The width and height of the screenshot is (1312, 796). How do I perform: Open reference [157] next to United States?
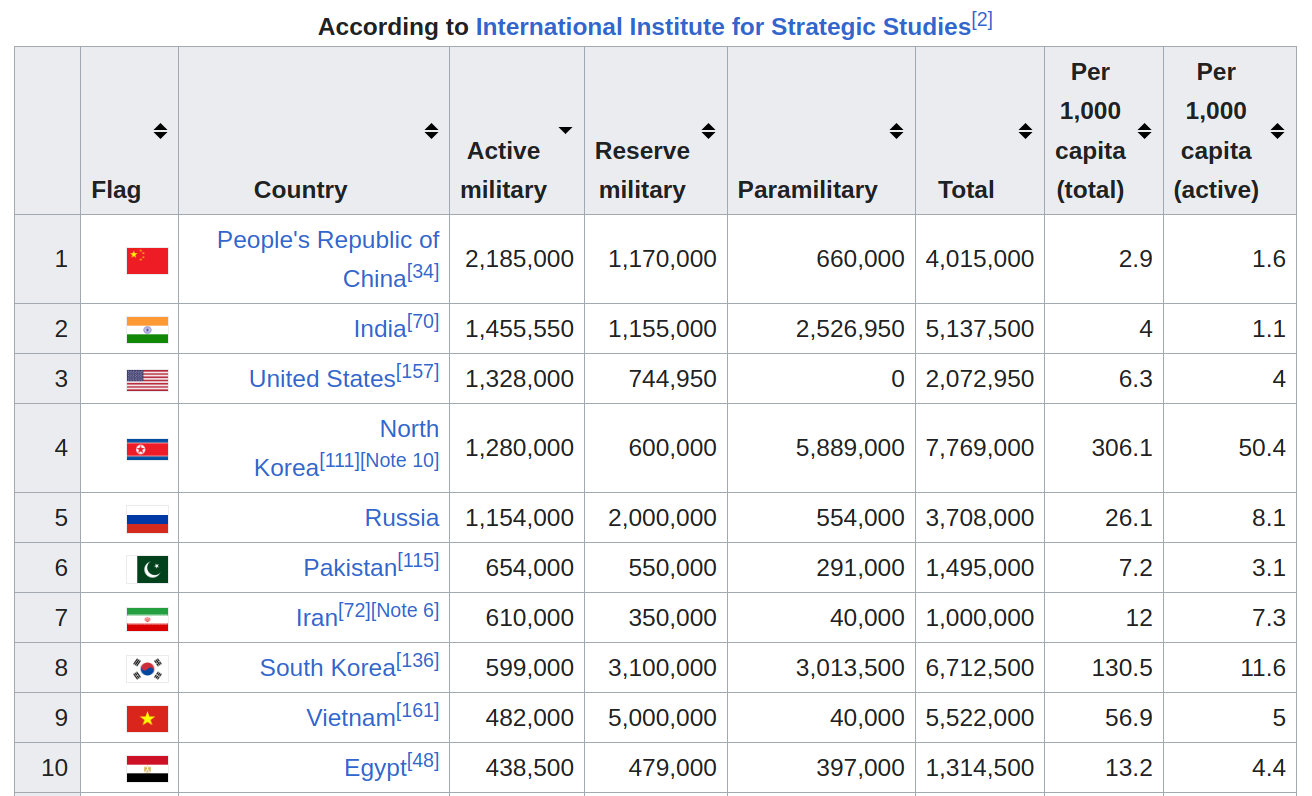point(417,371)
